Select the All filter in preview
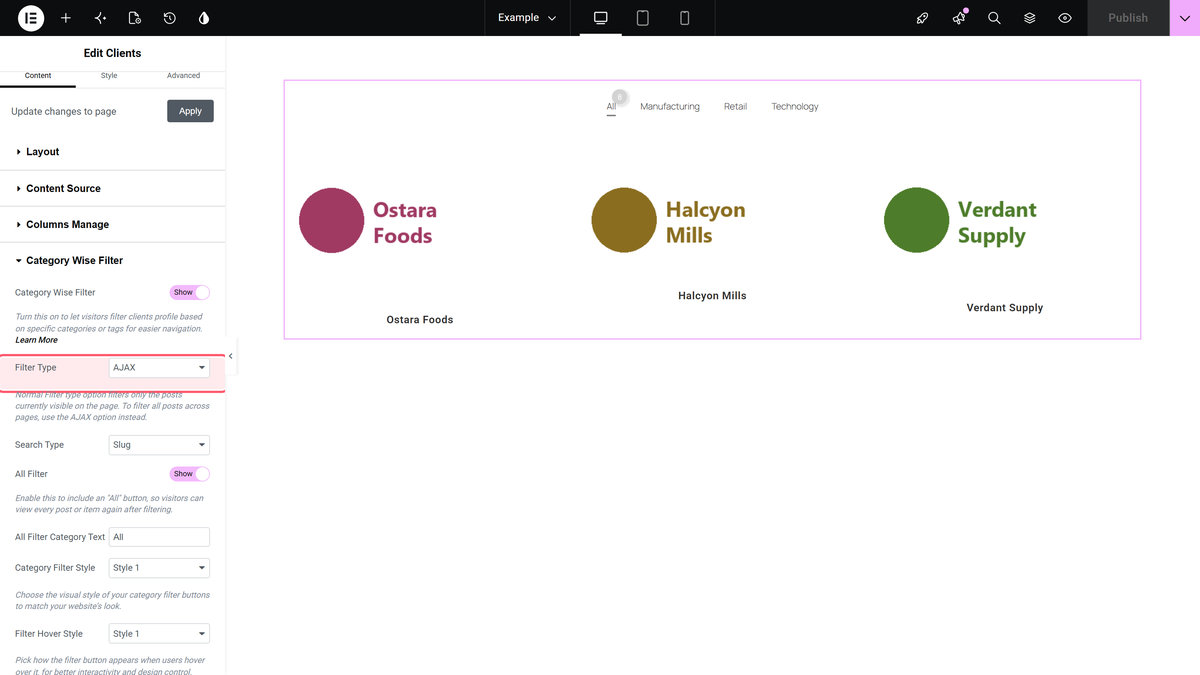The image size is (1200, 675). click(x=611, y=106)
